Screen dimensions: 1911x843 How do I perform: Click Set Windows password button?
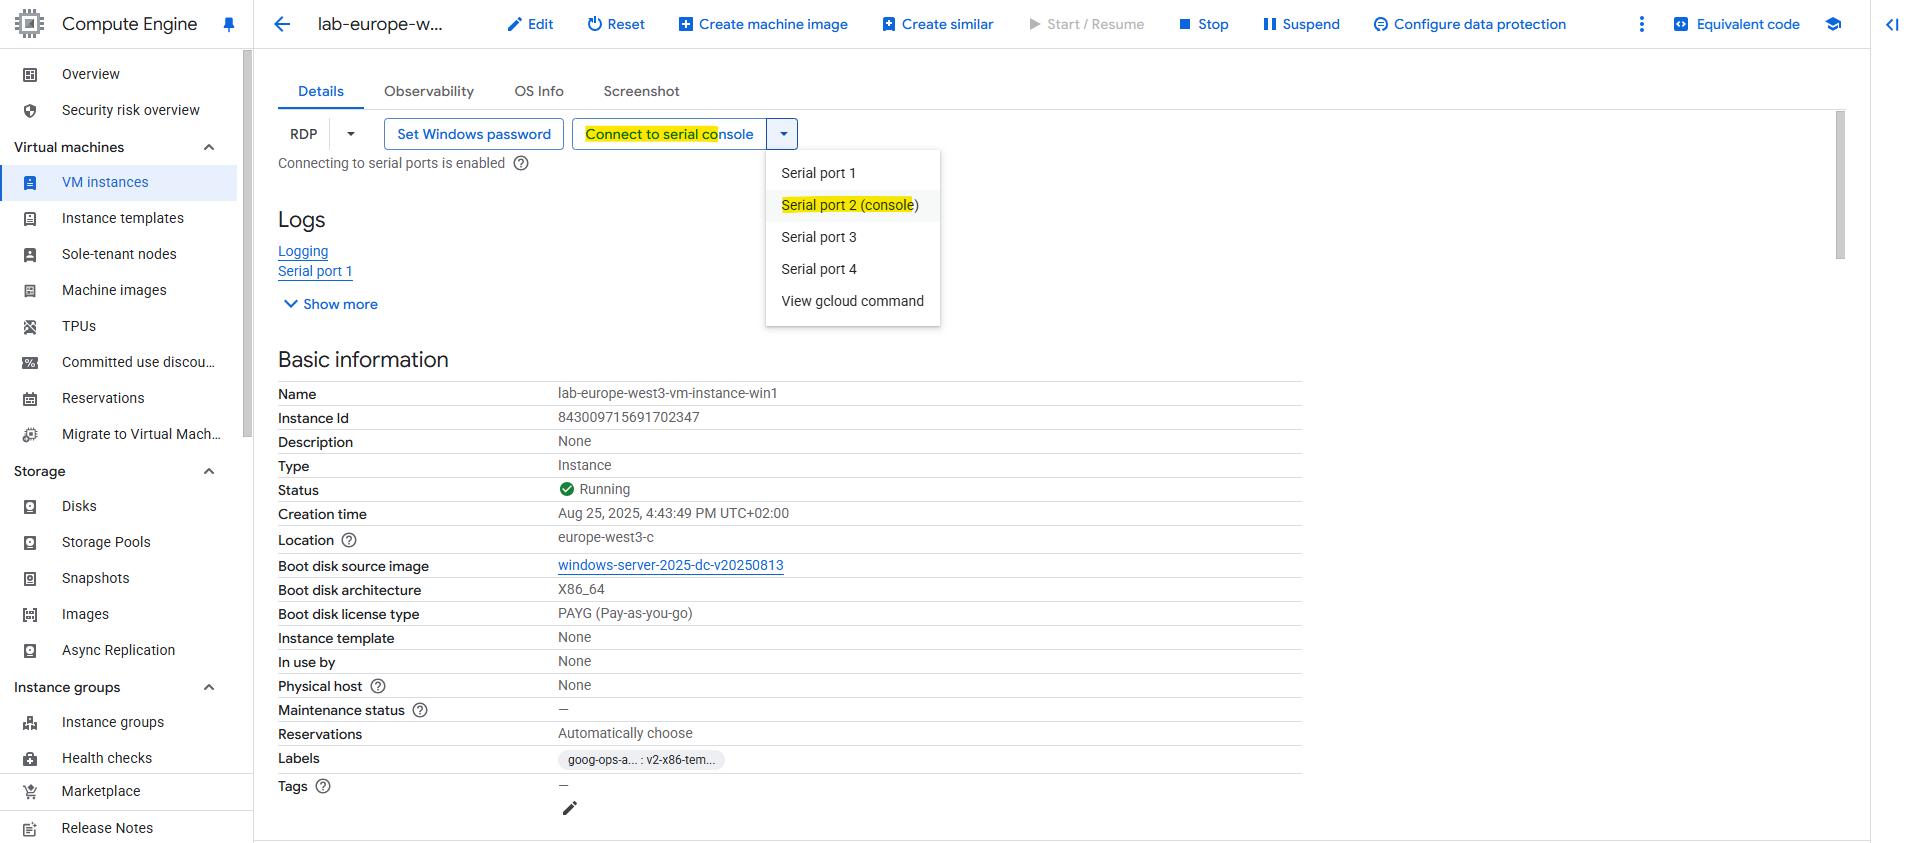click(474, 134)
